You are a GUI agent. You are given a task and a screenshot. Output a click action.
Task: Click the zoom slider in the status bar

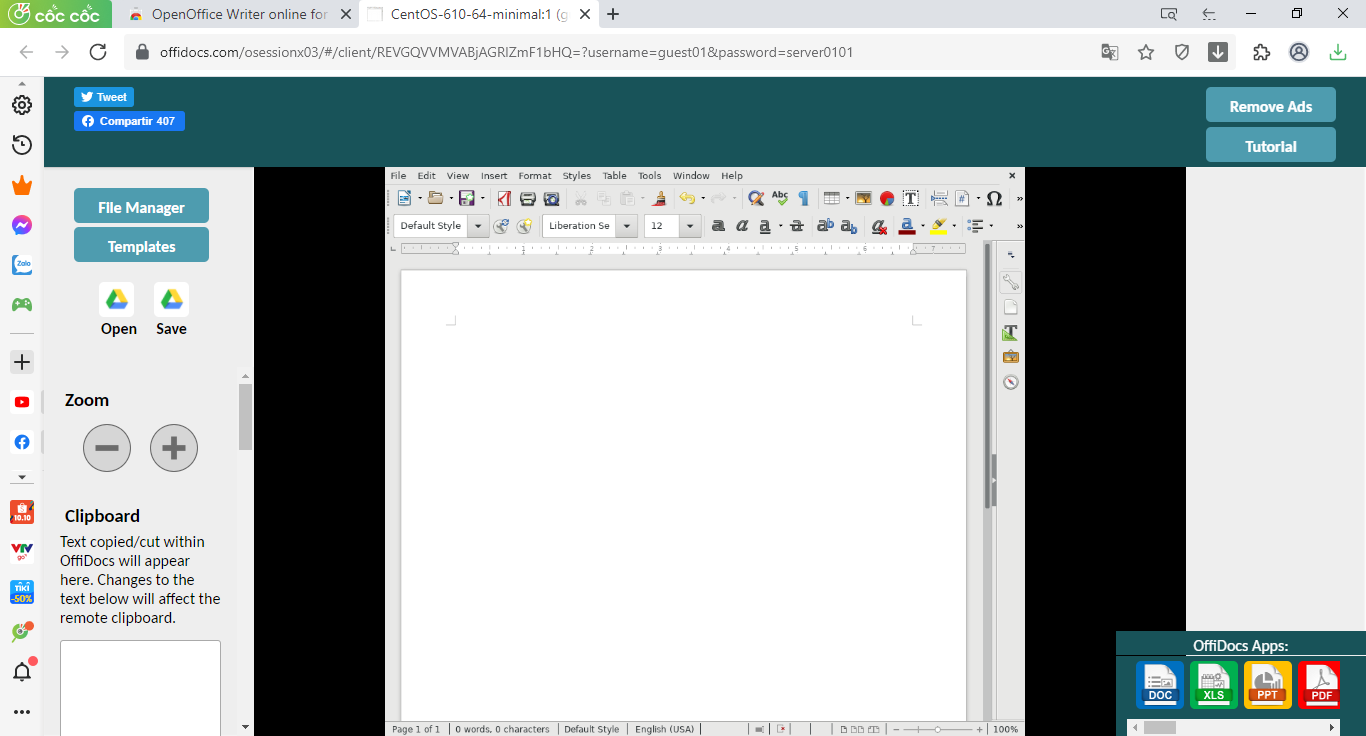pos(937,729)
